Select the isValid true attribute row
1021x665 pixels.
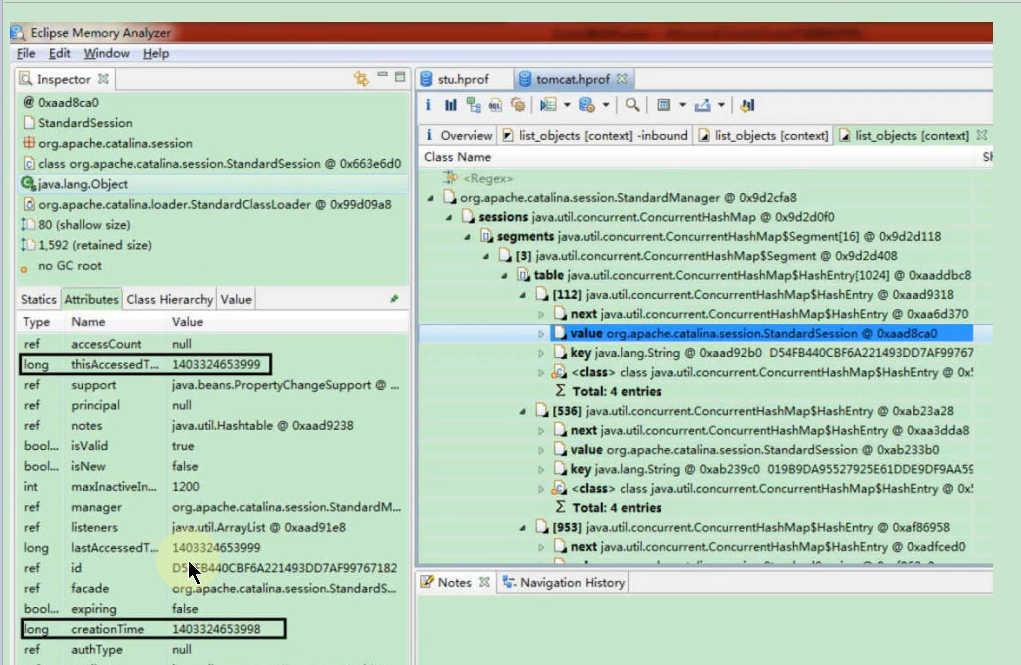coord(212,446)
